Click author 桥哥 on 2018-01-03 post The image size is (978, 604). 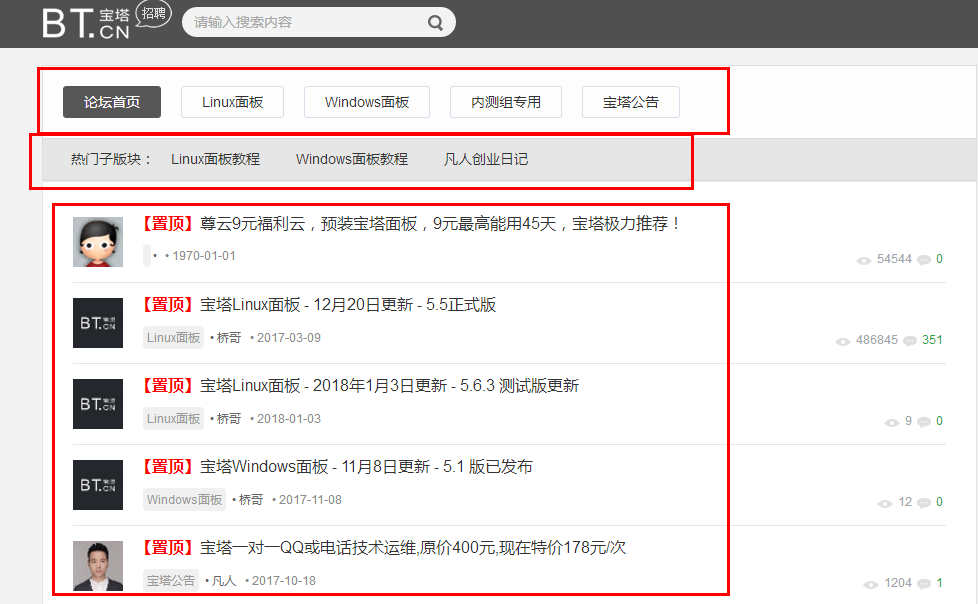click(x=228, y=419)
